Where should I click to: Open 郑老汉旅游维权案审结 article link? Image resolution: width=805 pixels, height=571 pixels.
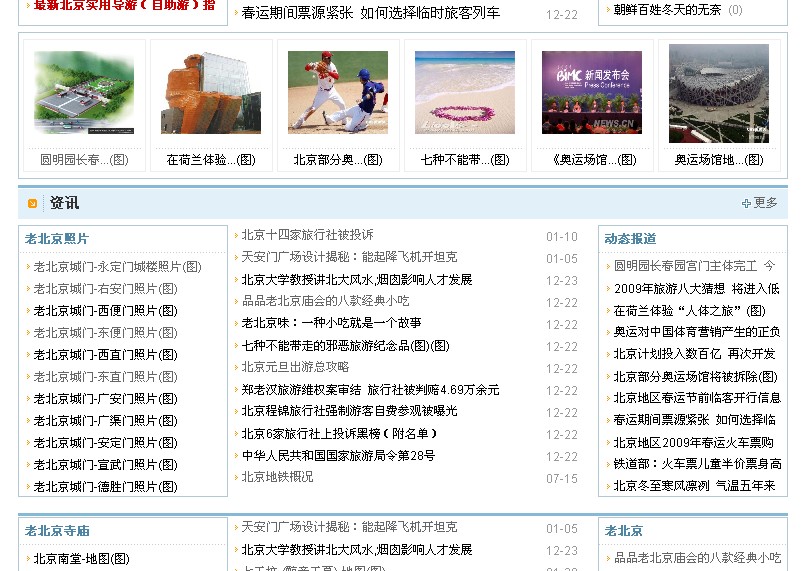pyautogui.click(x=370, y=390)
